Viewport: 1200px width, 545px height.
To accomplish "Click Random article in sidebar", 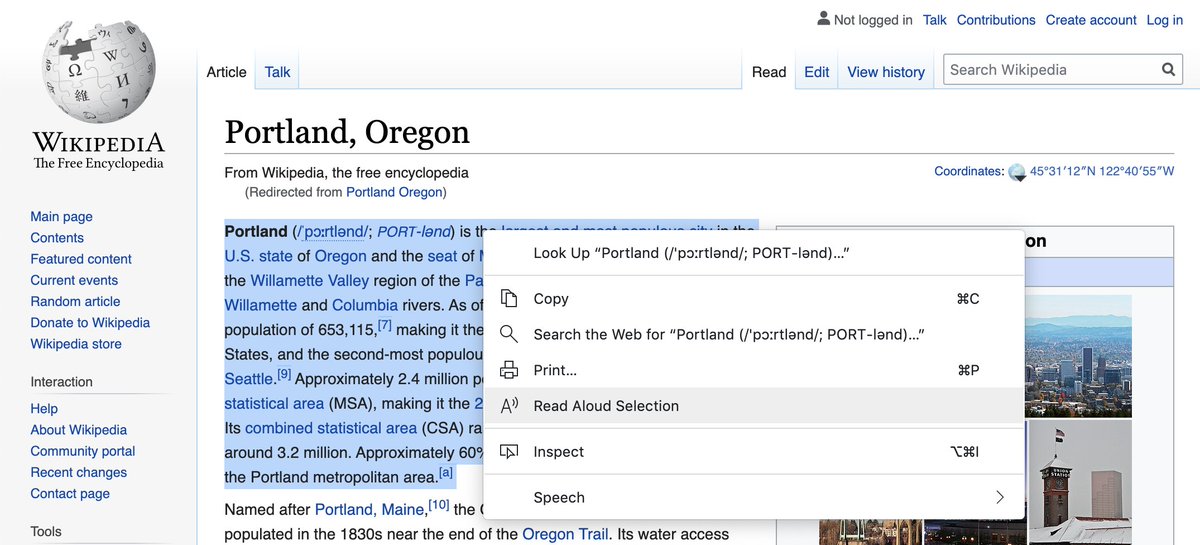I will pyautogui.click(x=75, y=301).
